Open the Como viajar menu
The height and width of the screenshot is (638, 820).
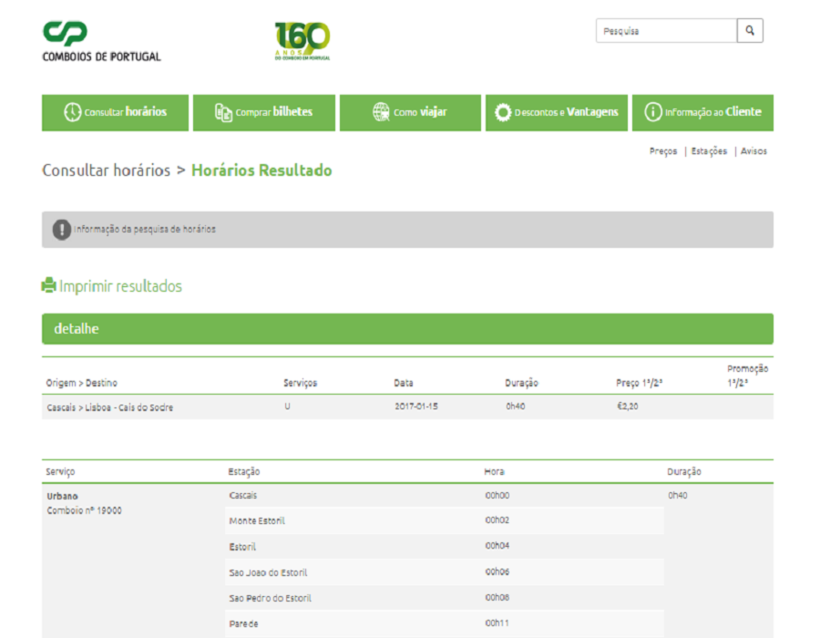coord(407,112)
